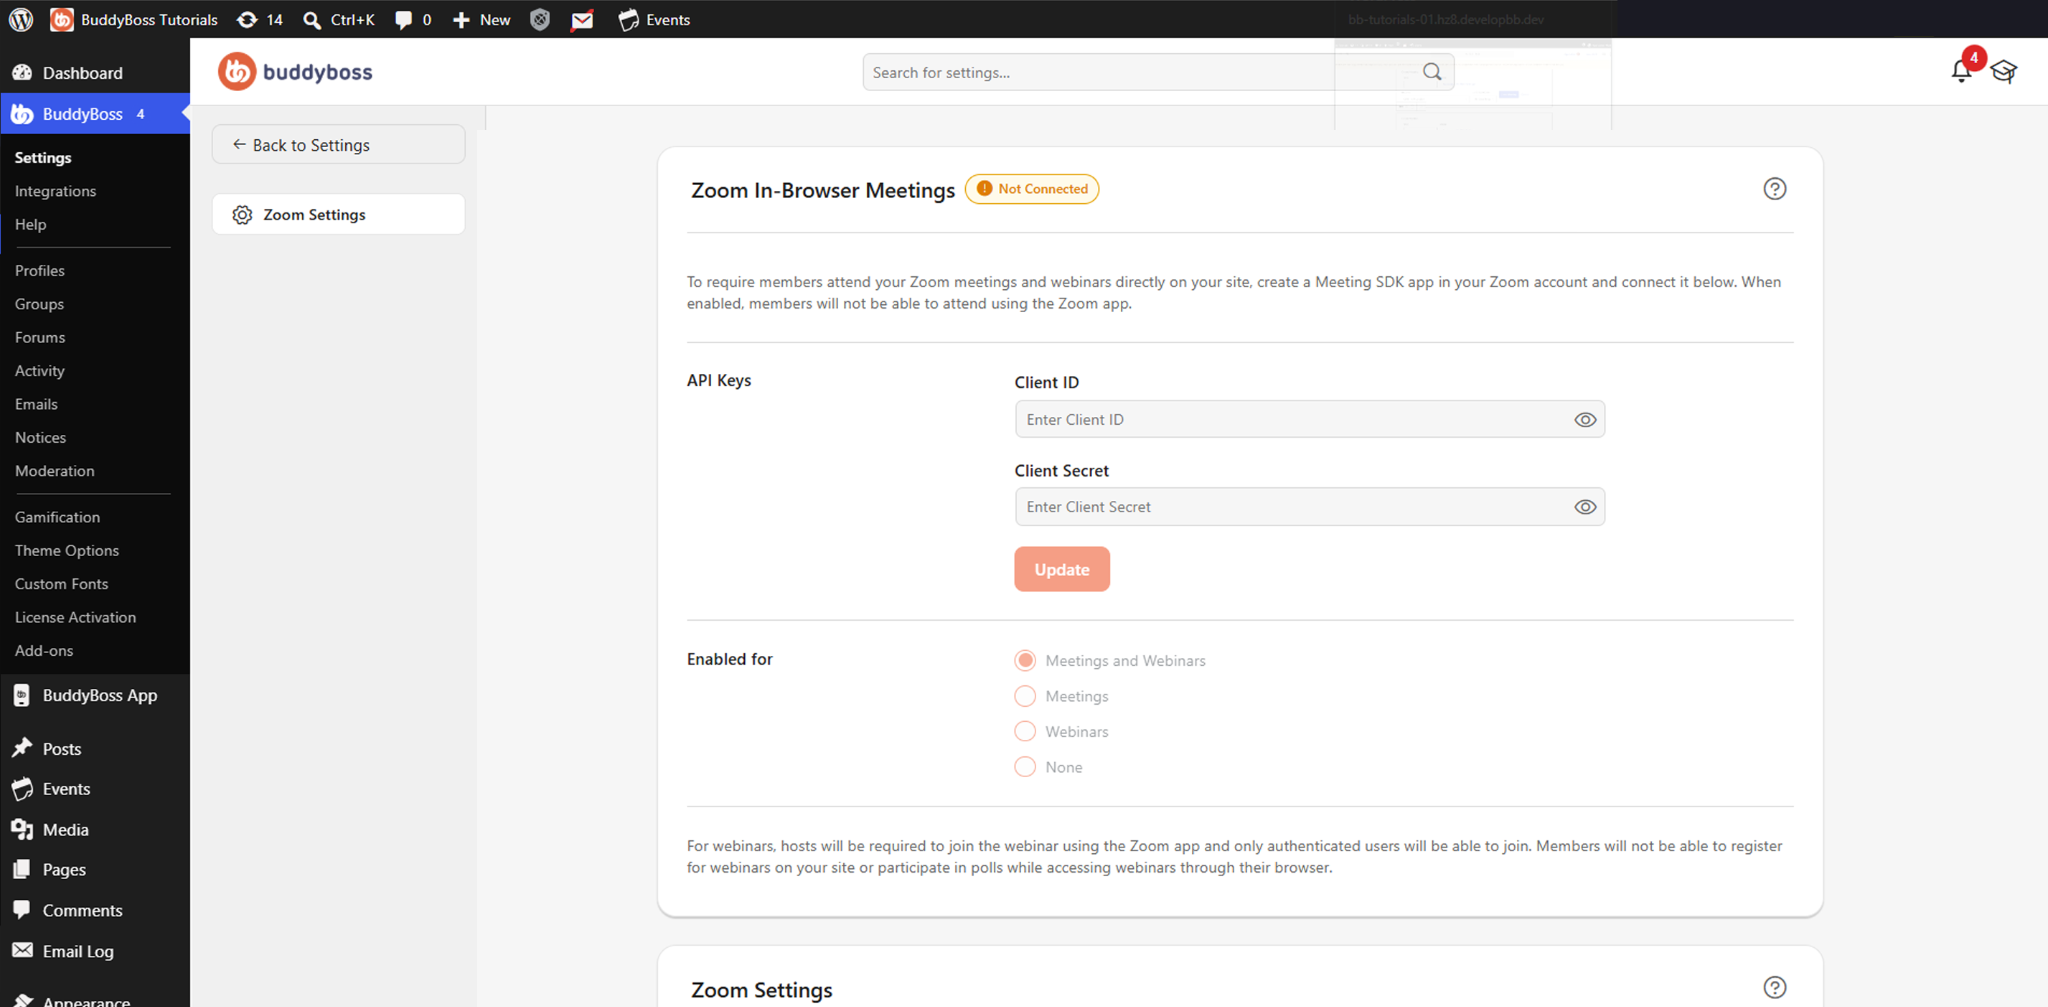Click the graduation cap icon
Image resolution: width=2048 pixels, height=1007 pixels.
tap(2004, 72)
